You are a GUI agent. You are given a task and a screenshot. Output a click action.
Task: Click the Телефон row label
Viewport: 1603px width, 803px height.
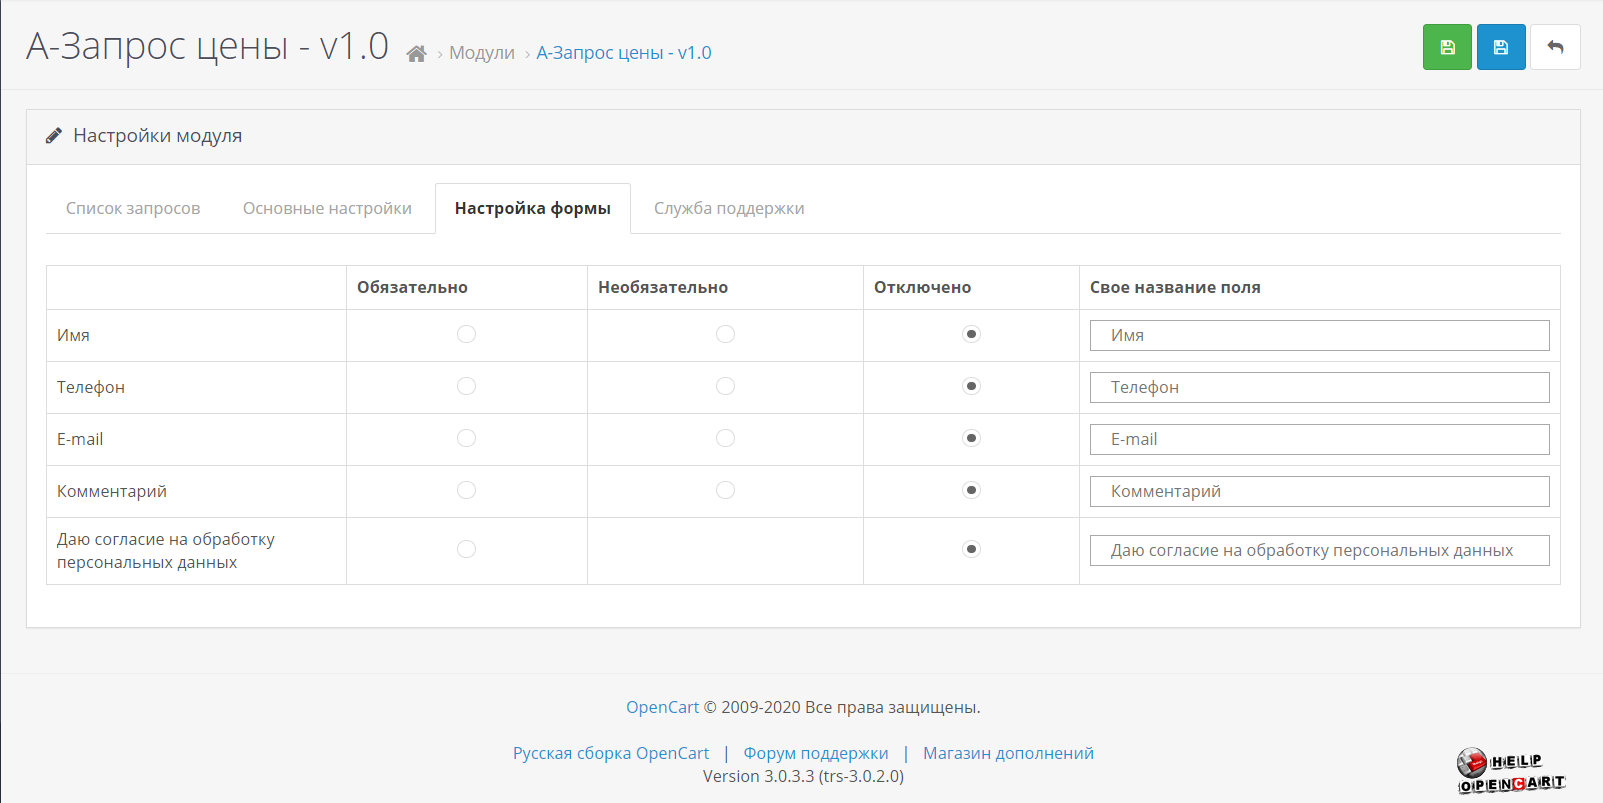pos(91,387)
